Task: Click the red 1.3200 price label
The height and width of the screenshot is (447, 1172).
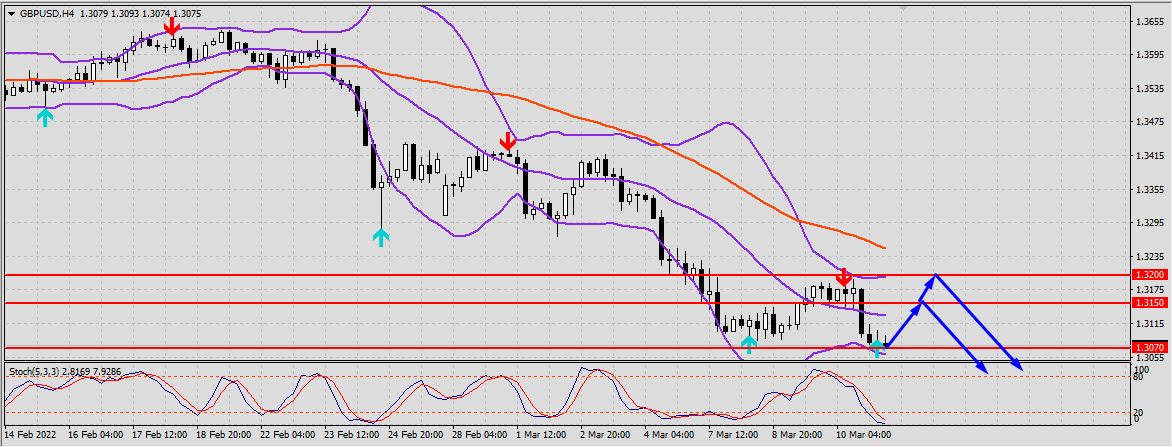Action: click(x=1147, y=274)
